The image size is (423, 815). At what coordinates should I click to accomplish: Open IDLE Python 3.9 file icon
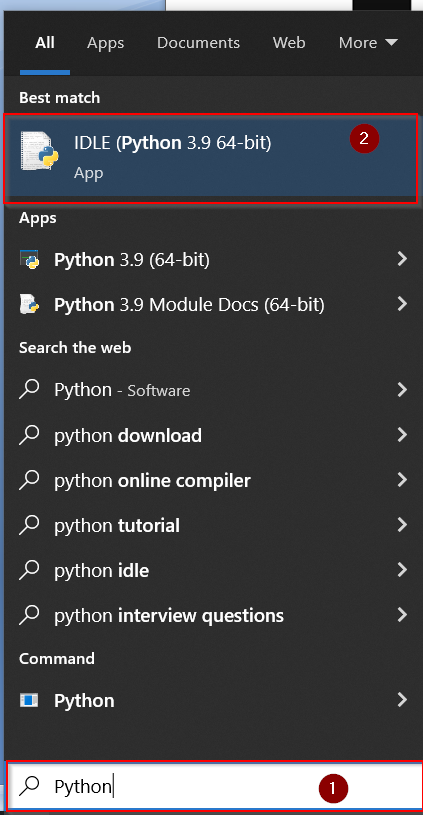(39, 150)
